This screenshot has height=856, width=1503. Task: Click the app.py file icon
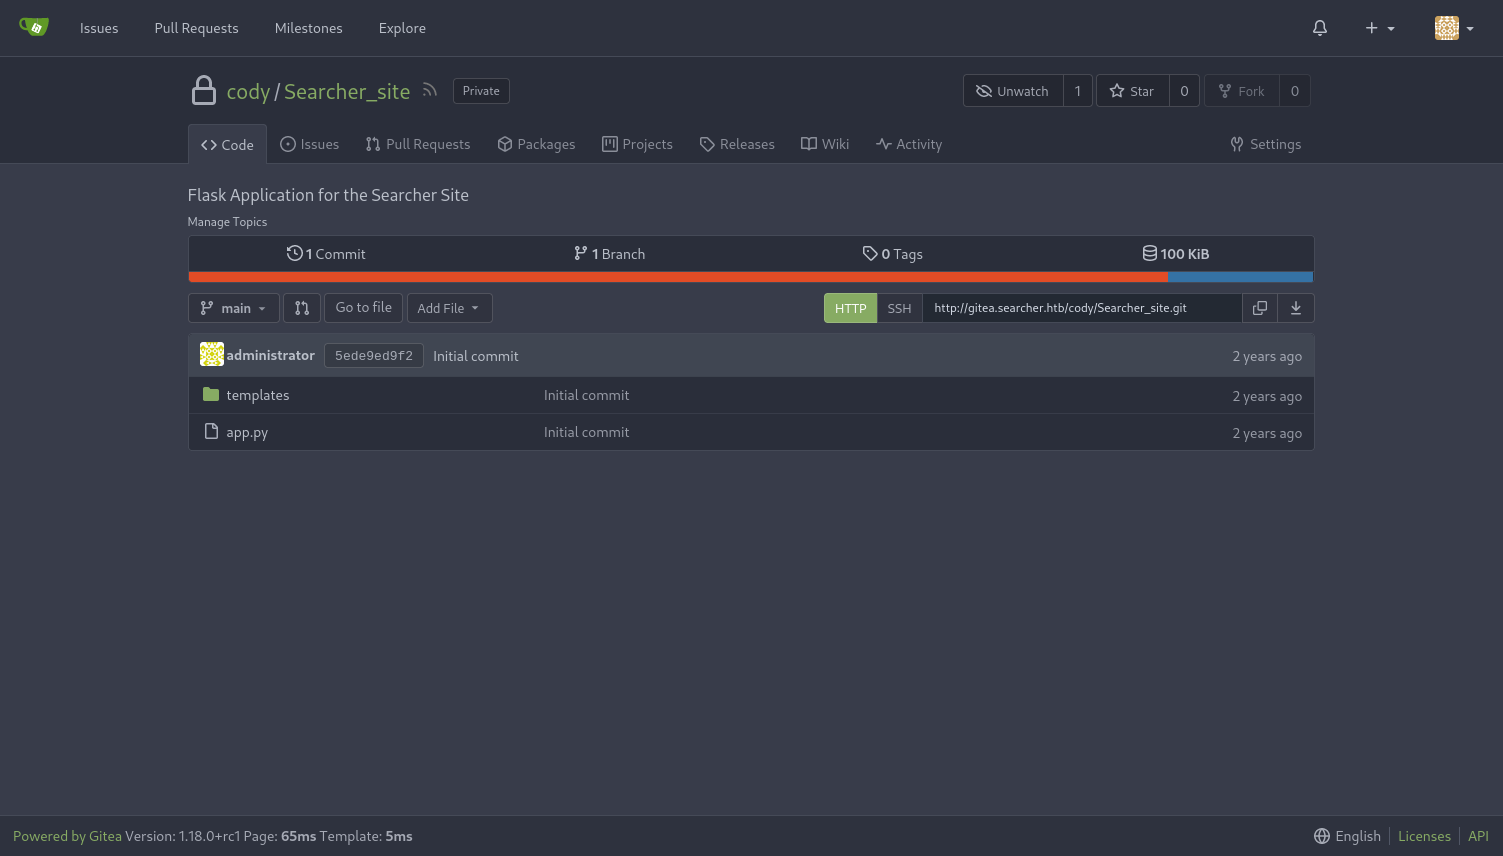point(211,431)
